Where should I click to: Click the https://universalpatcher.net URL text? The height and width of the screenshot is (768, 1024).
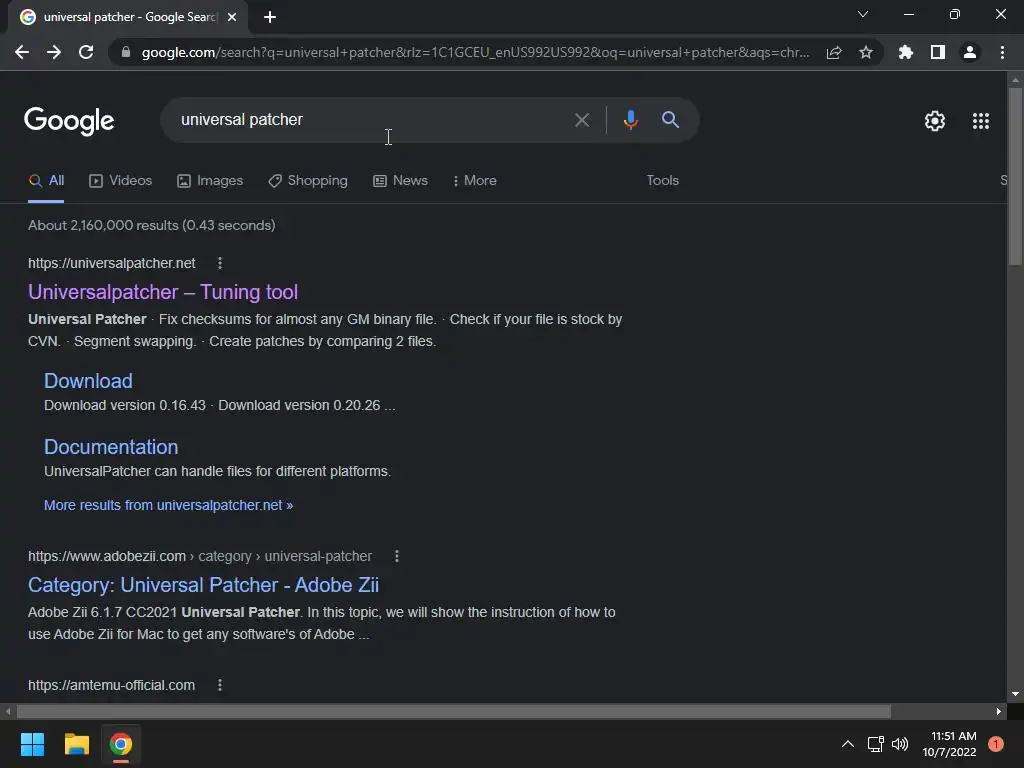pos(112,263)
